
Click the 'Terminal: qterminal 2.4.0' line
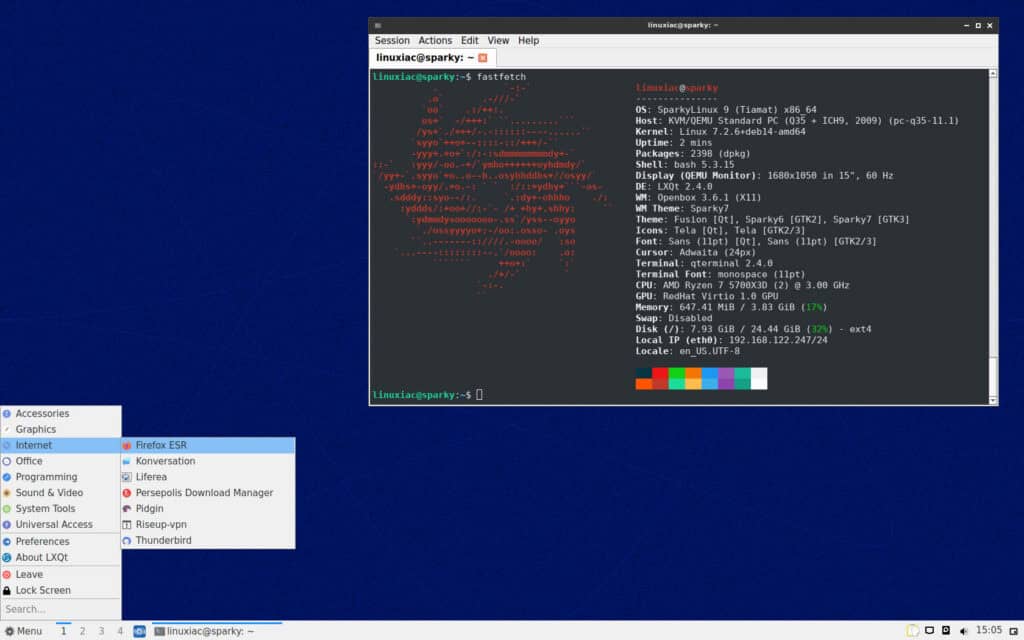[x=704, y=263]
